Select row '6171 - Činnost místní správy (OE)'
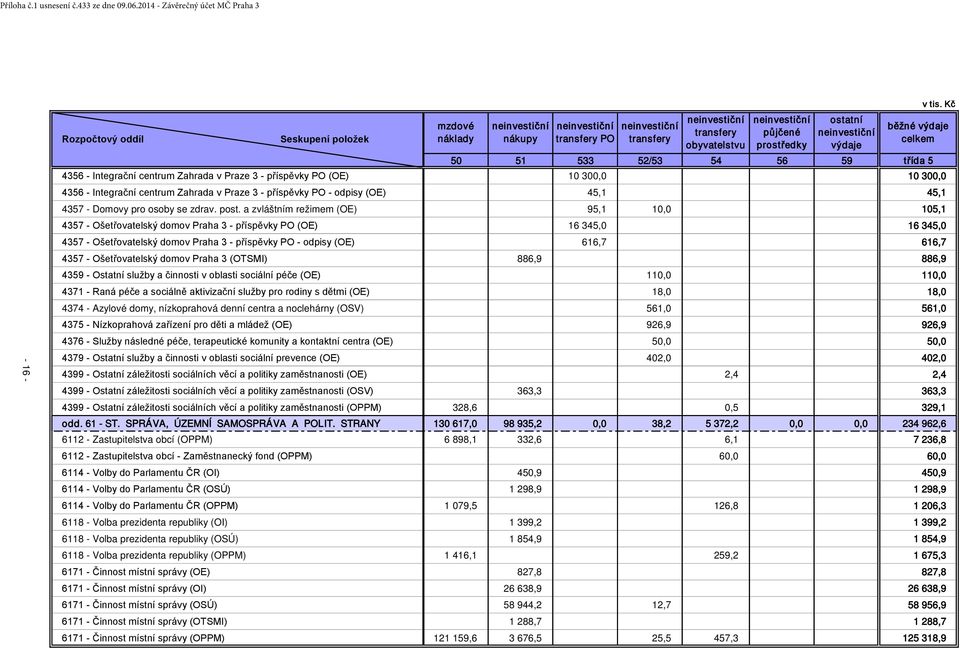960x648 pixels. pyautogui.click(x=503, y=572)
